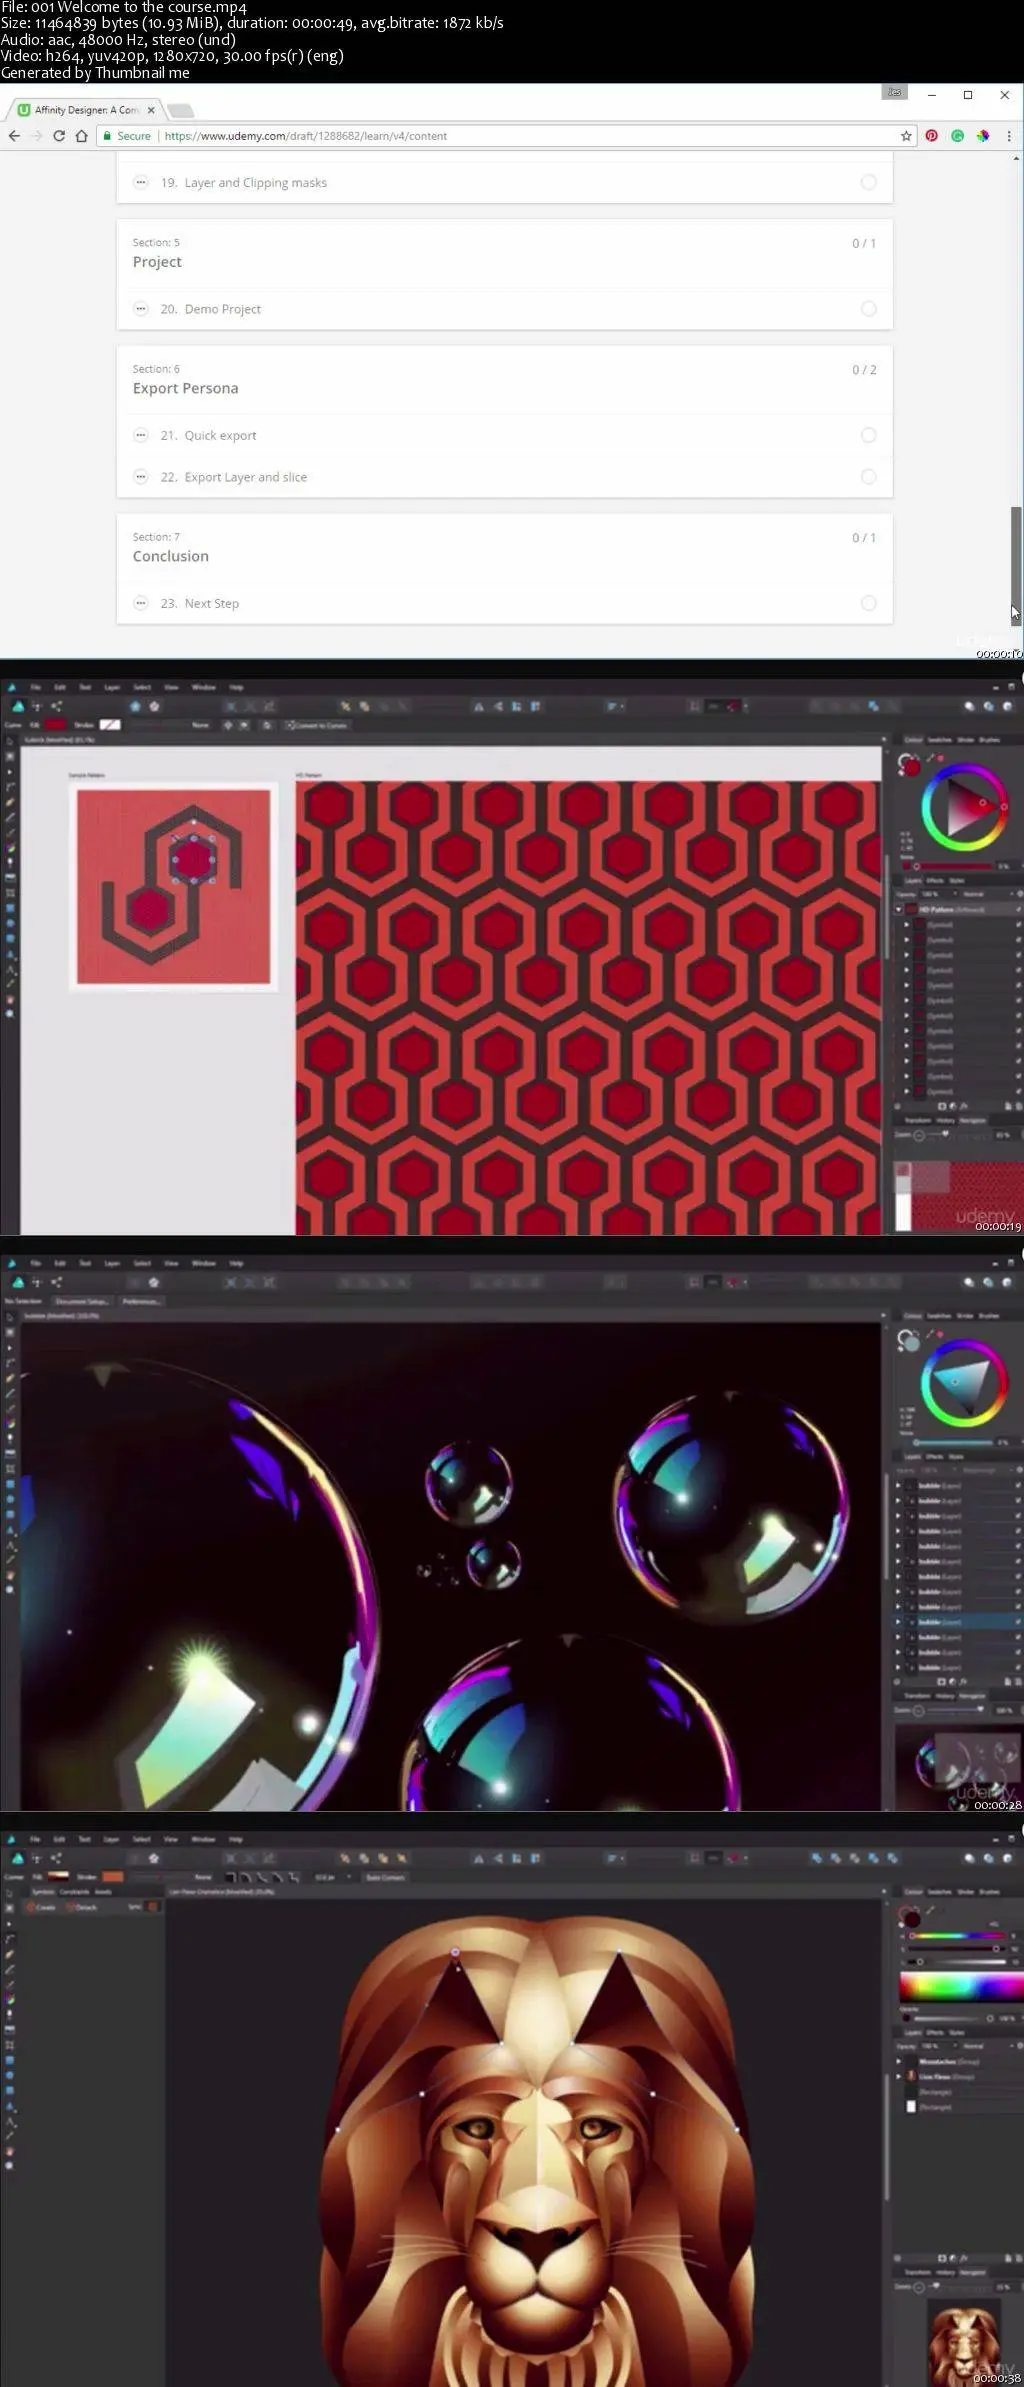Expand the HD Pattern layer group
Screen dimensions: 1024x2387
click(899, 909)
